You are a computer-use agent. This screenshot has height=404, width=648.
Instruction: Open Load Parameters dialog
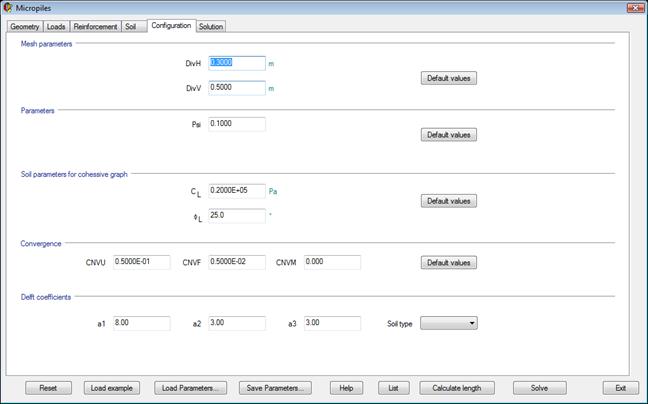(x=190, y=388)
